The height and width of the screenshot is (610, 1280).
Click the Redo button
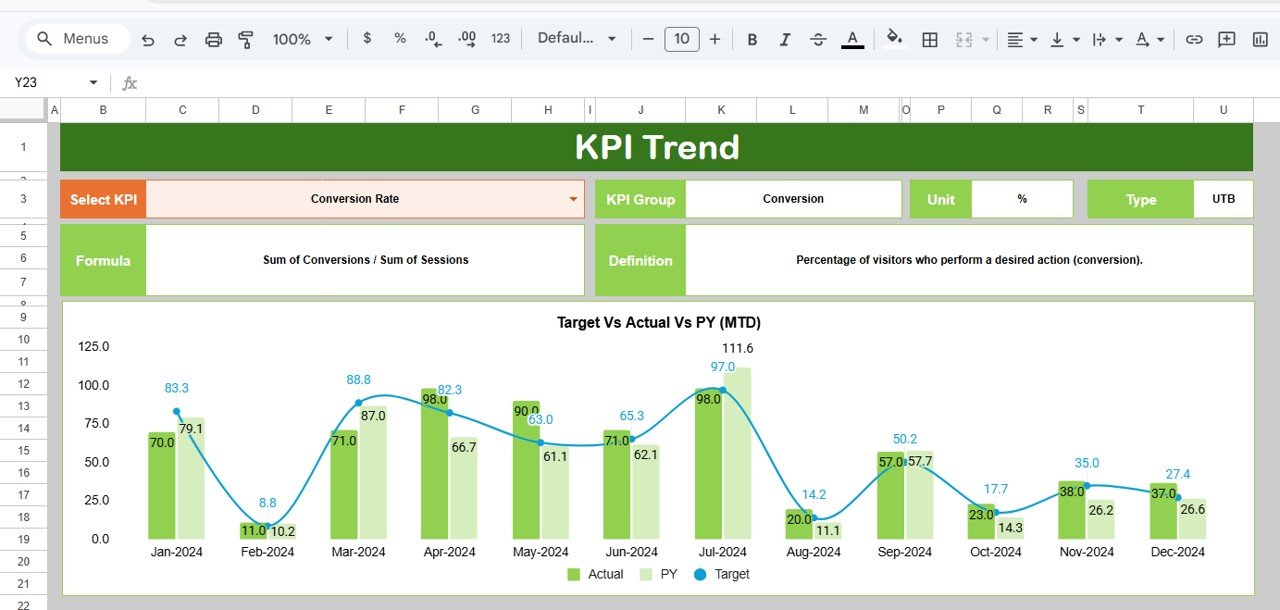coord(180,39)
